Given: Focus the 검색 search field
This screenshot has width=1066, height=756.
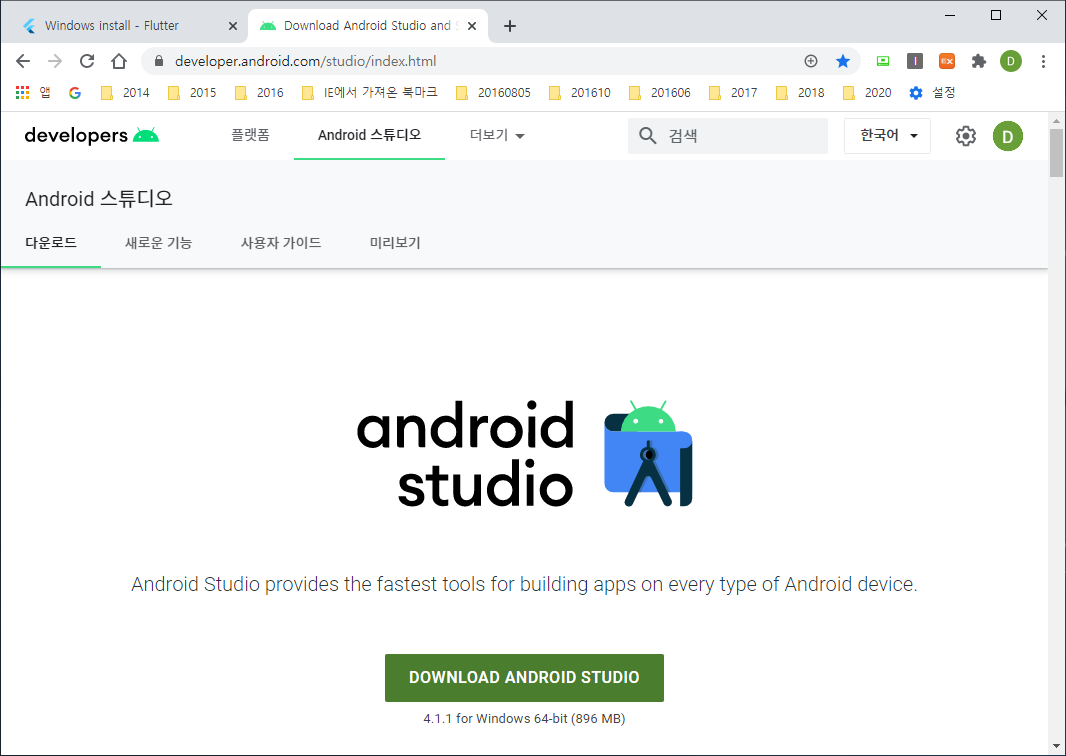Looking at the screenshot, I should click(727, 135).
